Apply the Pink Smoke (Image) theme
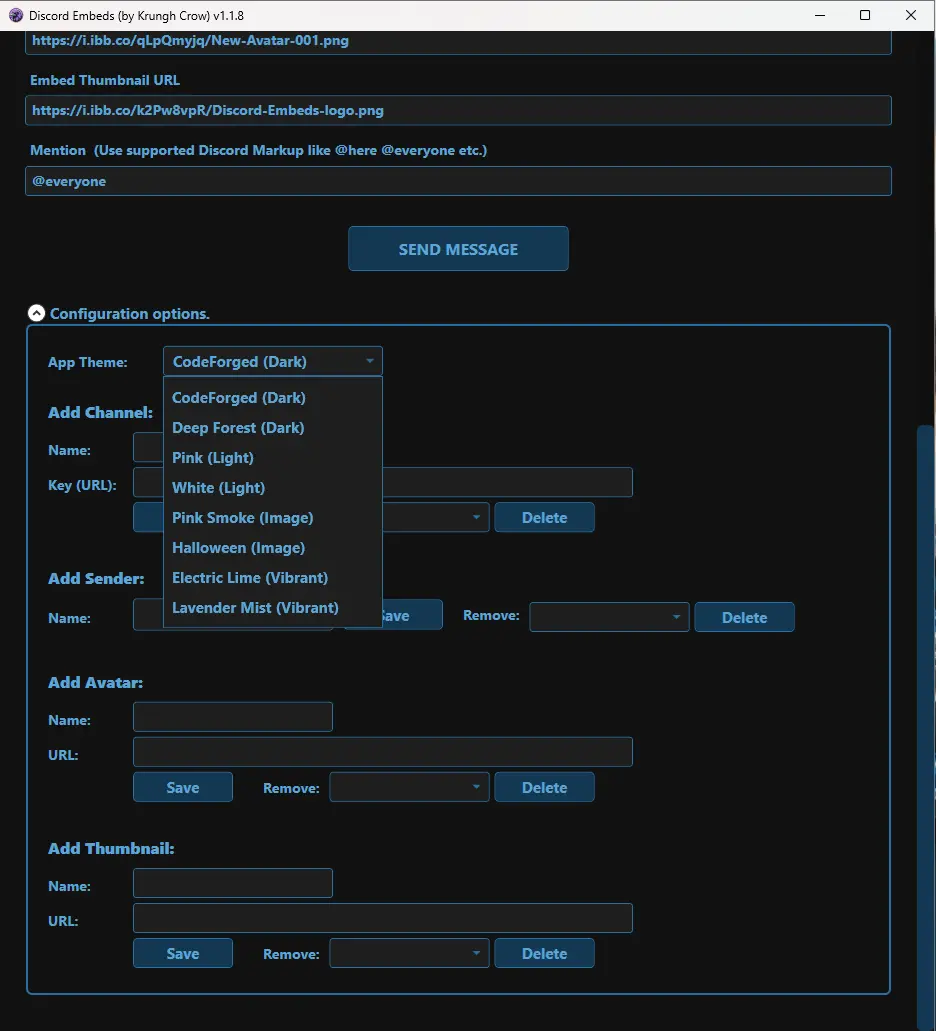Screen dimensions: 936x1031 242,518
